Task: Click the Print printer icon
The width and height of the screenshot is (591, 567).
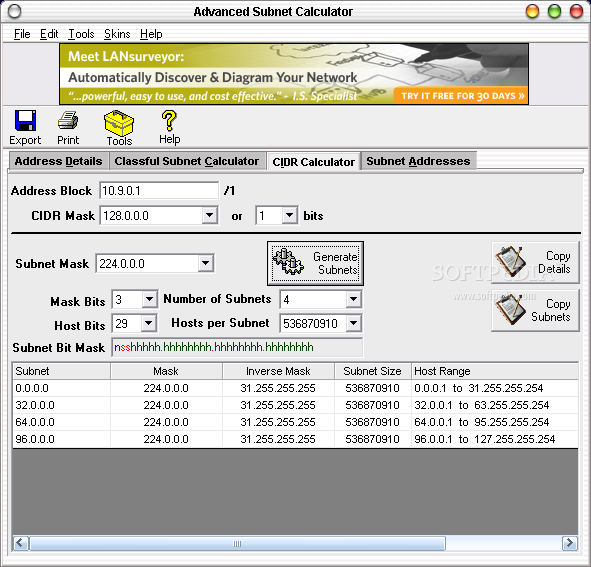Action: [x=68, y=120]
